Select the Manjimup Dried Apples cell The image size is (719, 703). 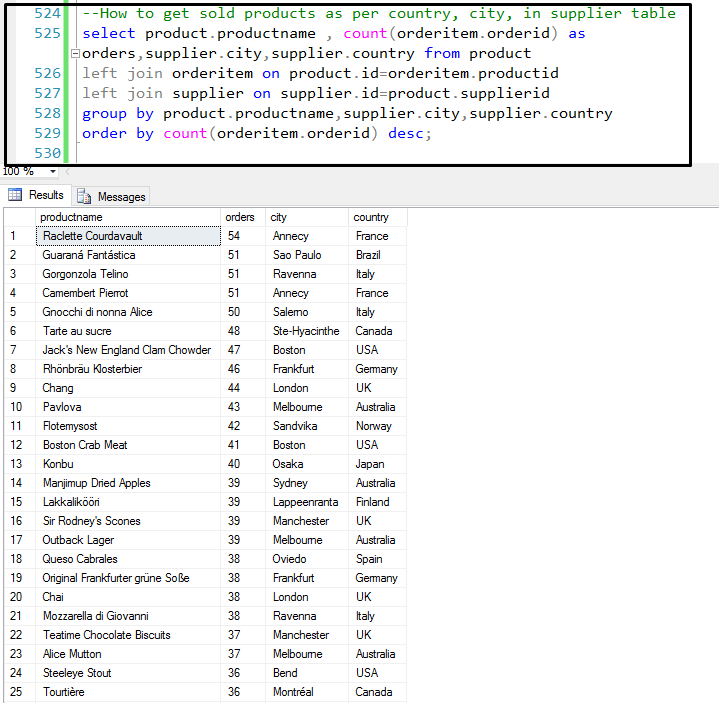pos(128,483)
